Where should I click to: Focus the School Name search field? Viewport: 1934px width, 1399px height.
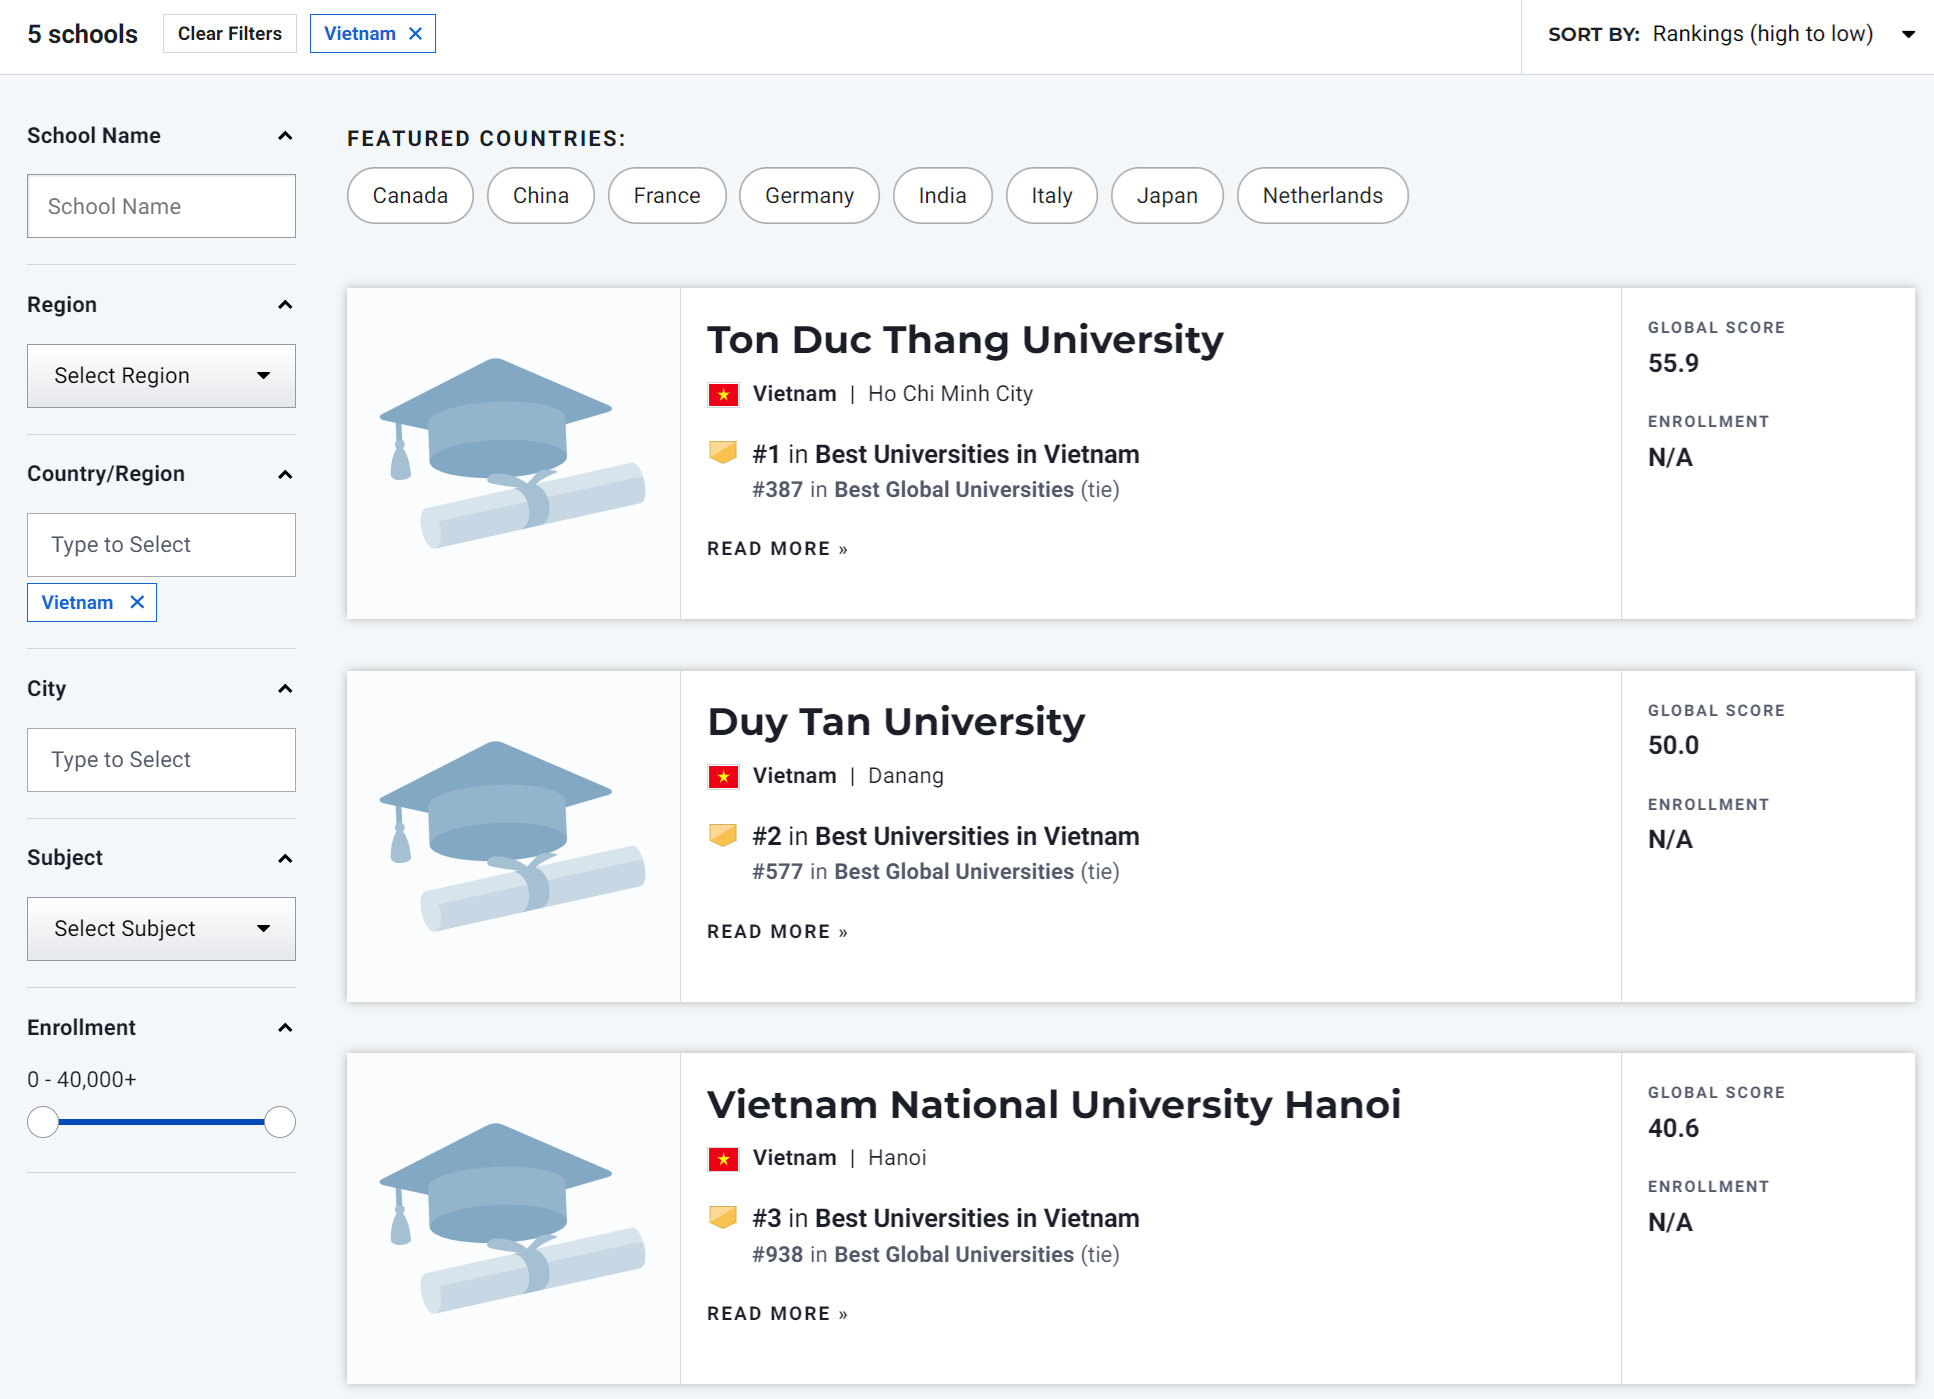click(161, 206)
